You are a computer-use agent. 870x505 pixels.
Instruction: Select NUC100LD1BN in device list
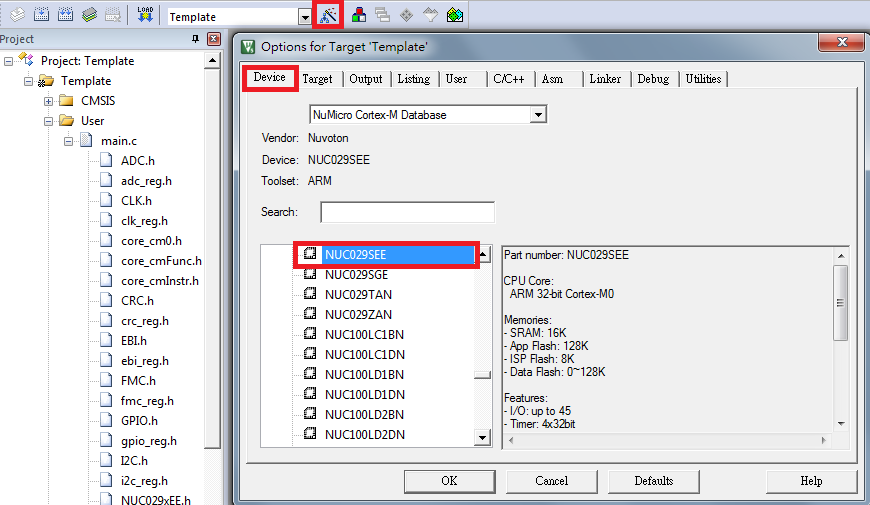pos(364,374)
